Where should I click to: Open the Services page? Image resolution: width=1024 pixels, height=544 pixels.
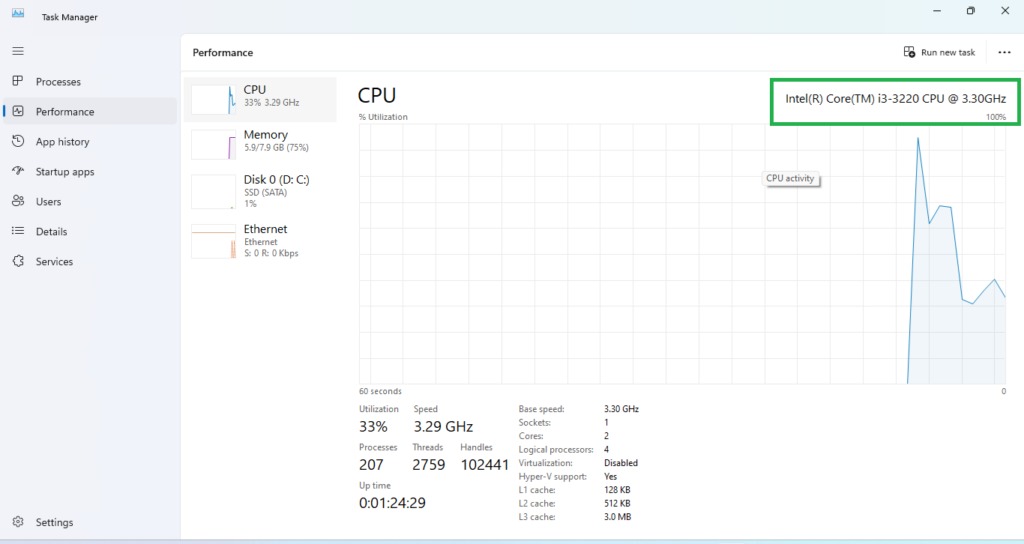click(54, 262)
